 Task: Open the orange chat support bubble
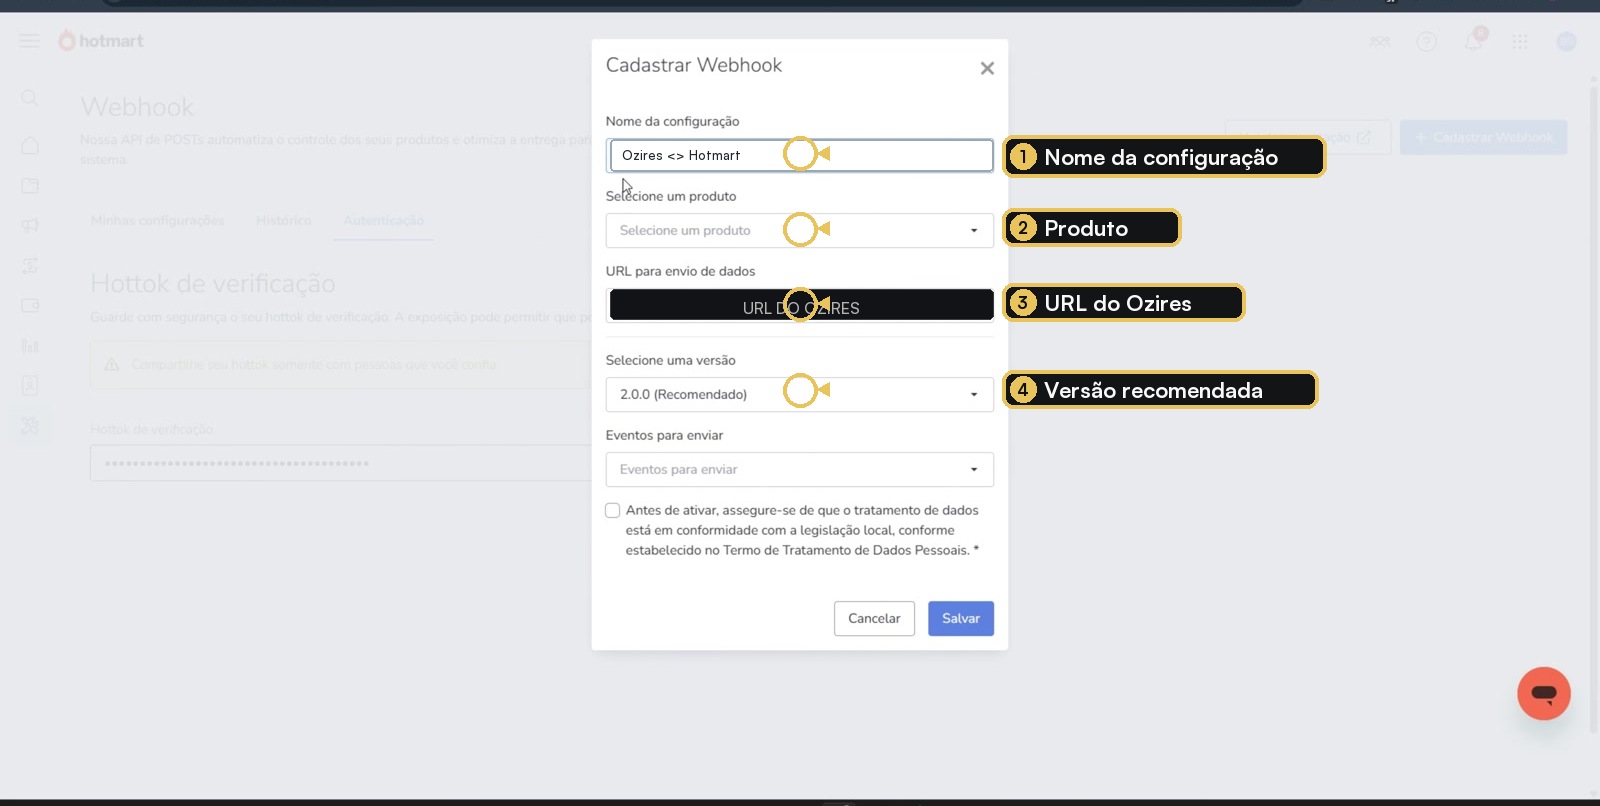[x=1544, y=693]
